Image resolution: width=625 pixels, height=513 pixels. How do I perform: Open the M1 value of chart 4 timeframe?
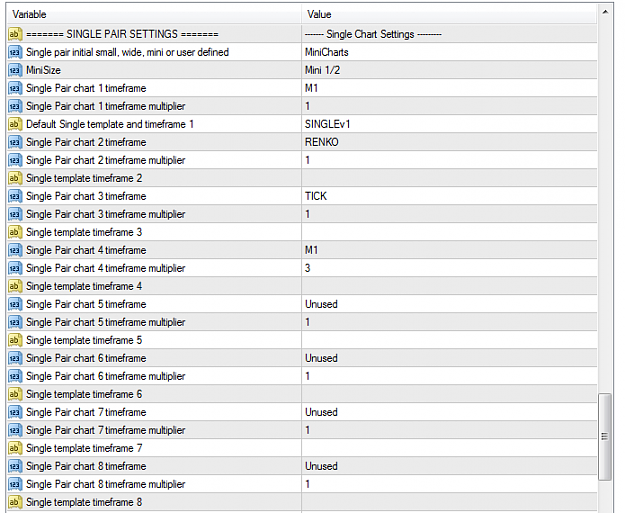tap(449, 250)
